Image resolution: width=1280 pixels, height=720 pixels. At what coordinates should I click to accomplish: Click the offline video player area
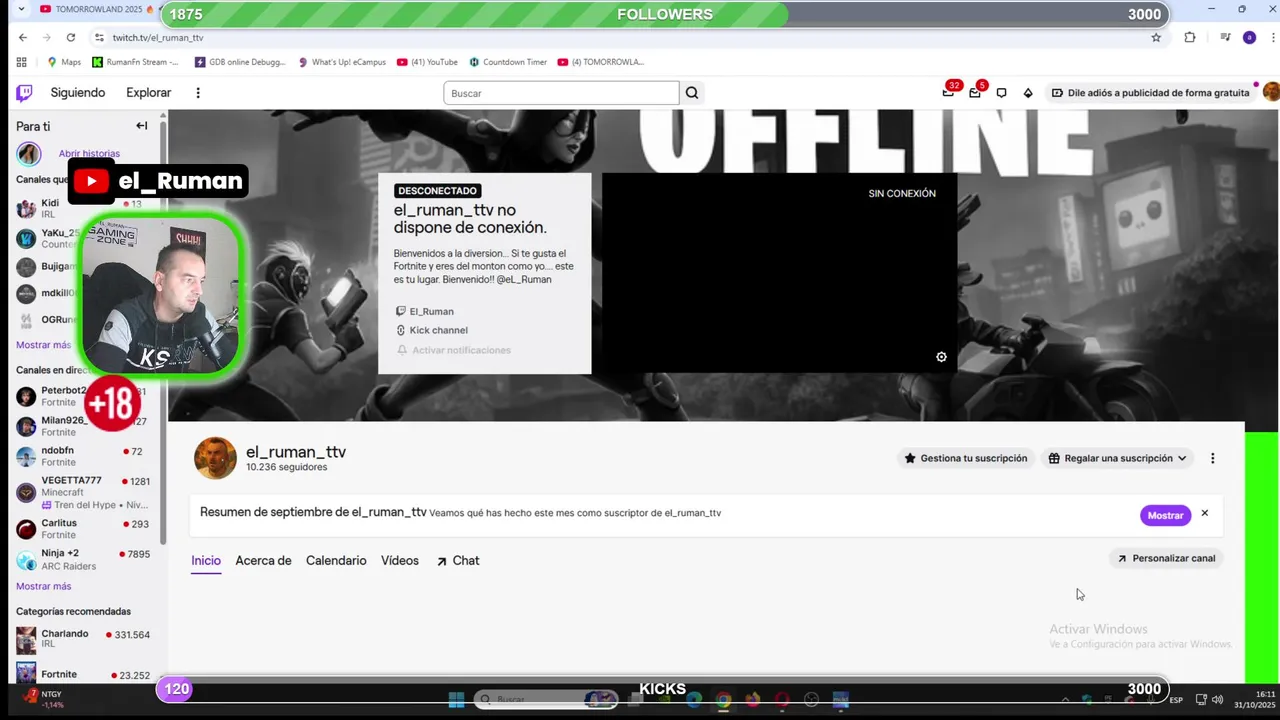click(779, 273)
